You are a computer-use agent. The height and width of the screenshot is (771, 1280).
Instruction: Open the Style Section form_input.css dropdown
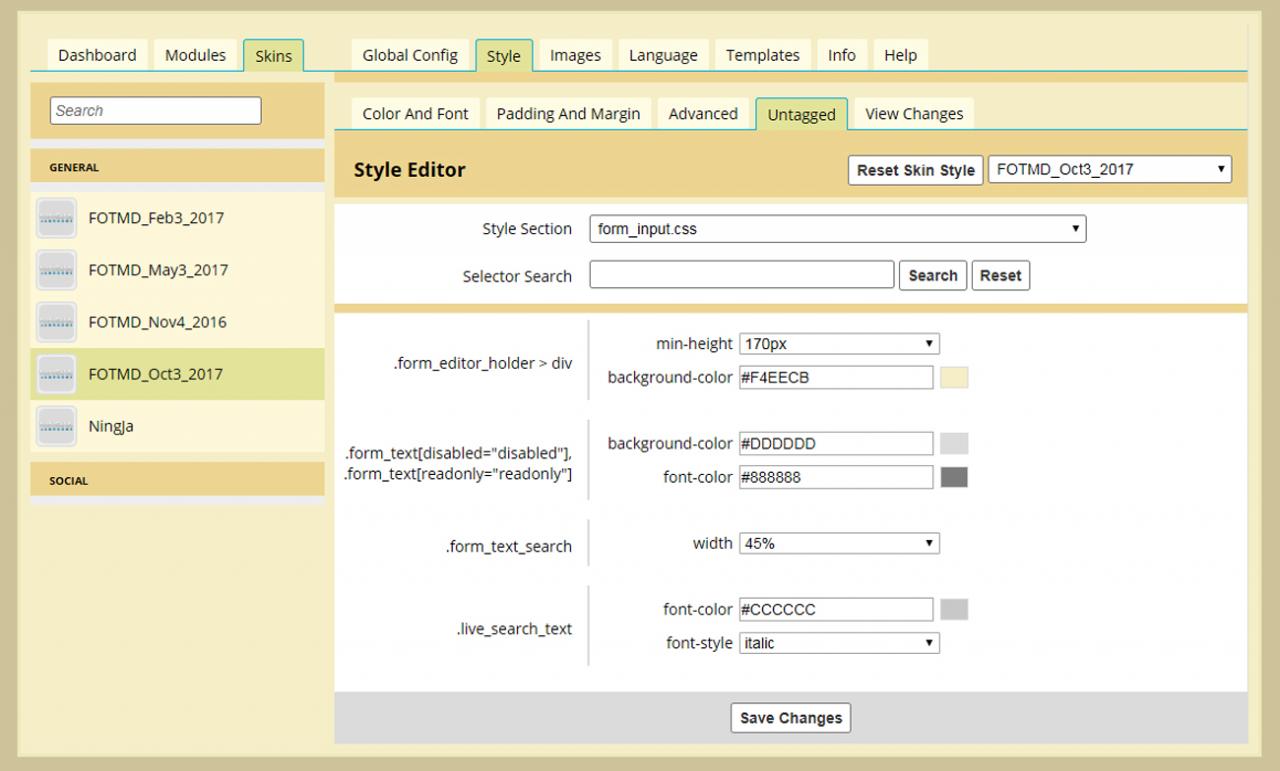[x=837, y=229]
